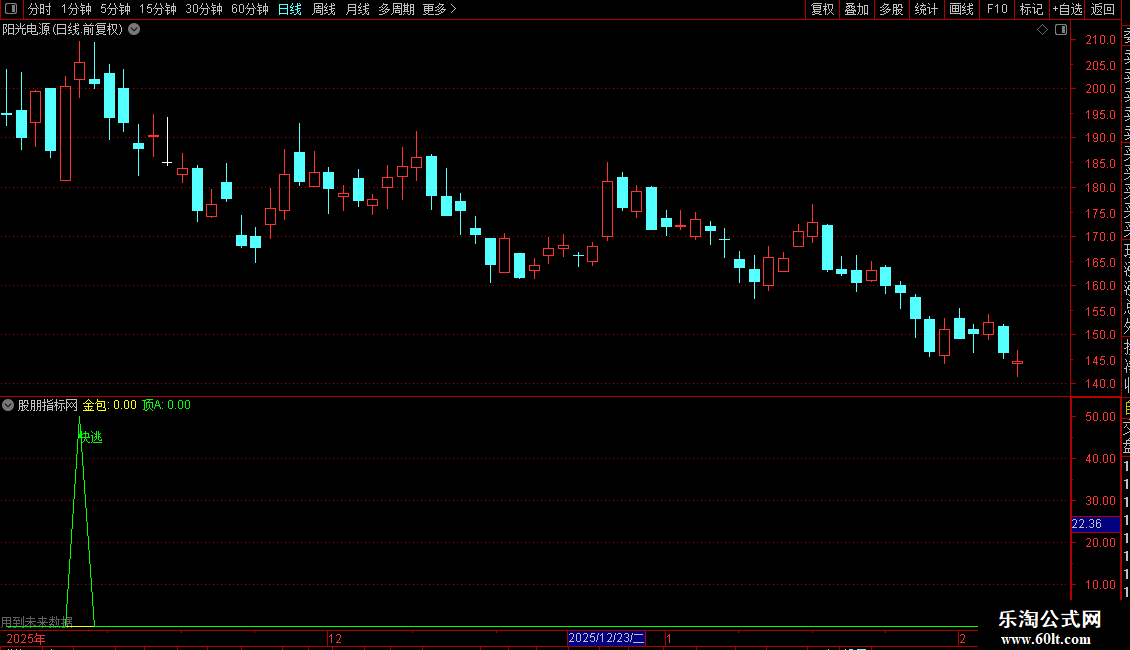Click the 金包: 0.00 indicator value
1130x650 pixels.
[110, 405]
